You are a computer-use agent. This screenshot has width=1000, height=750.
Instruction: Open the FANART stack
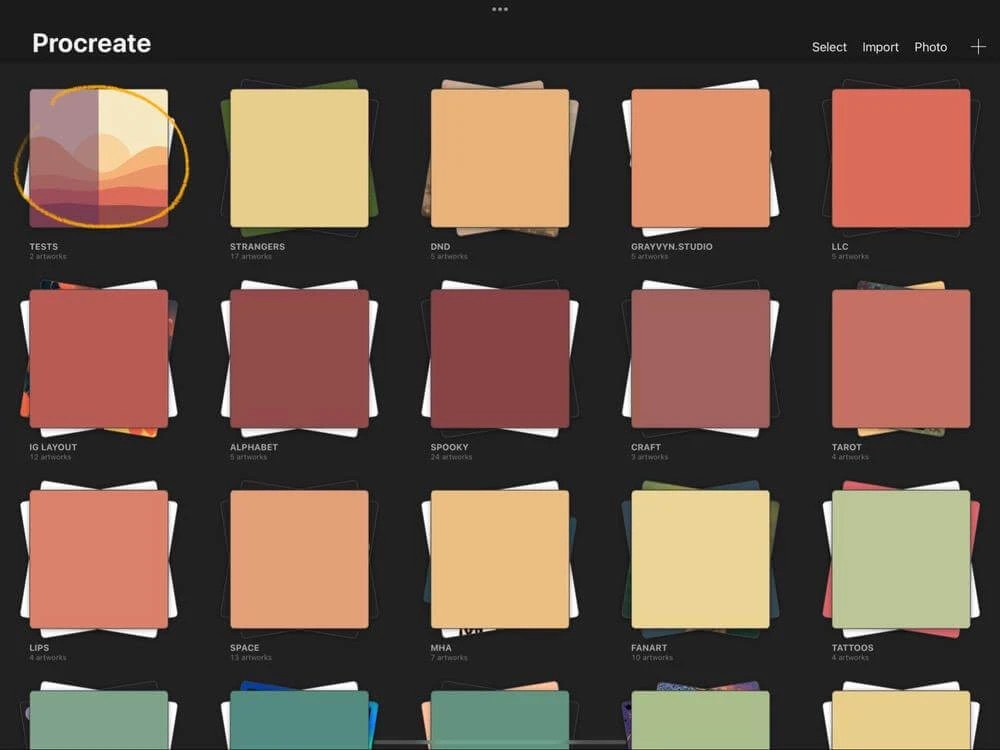tap(700, 558)
